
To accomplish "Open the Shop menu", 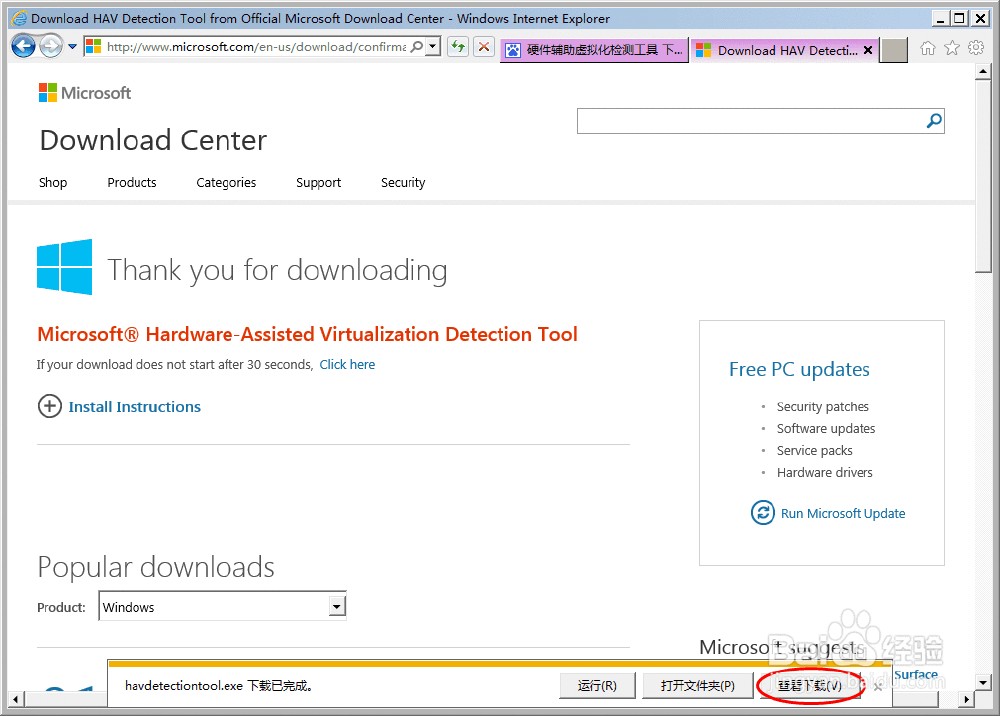I will (53, 182).
